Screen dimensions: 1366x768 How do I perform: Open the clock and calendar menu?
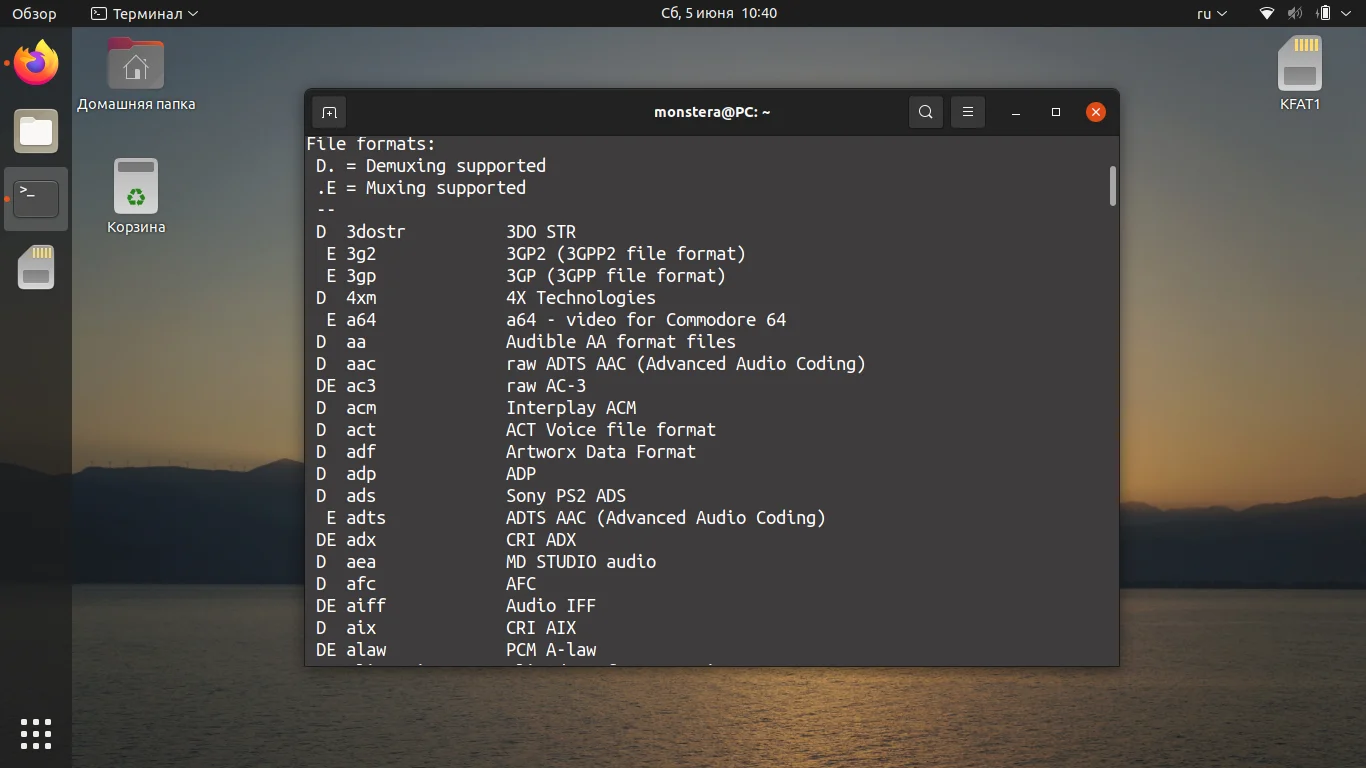click(x=719, y=13)
